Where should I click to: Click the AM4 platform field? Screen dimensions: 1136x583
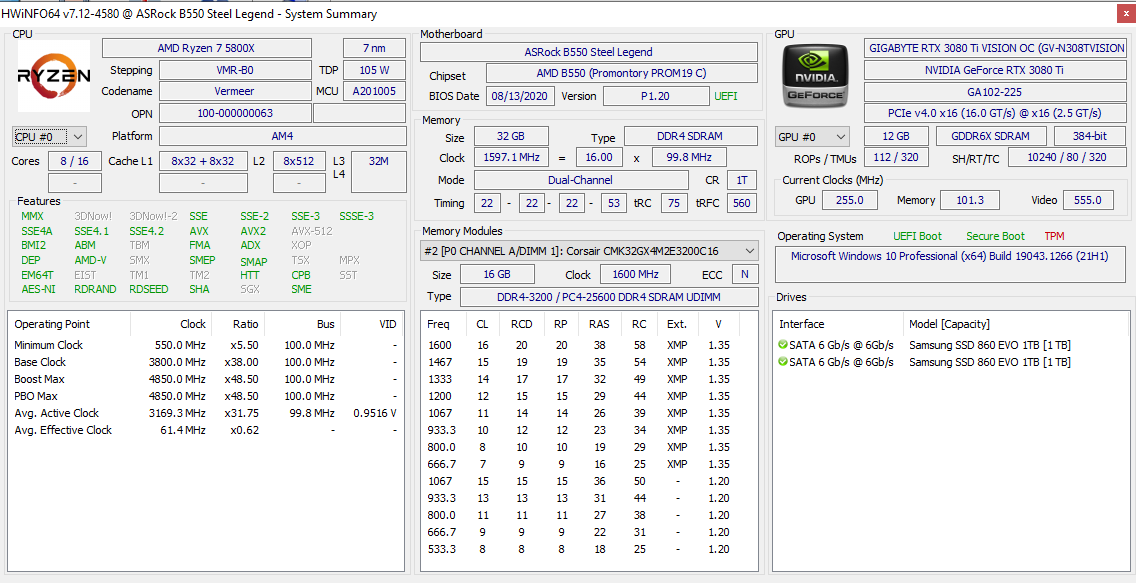pyautogui.click(x=283, y=136)
